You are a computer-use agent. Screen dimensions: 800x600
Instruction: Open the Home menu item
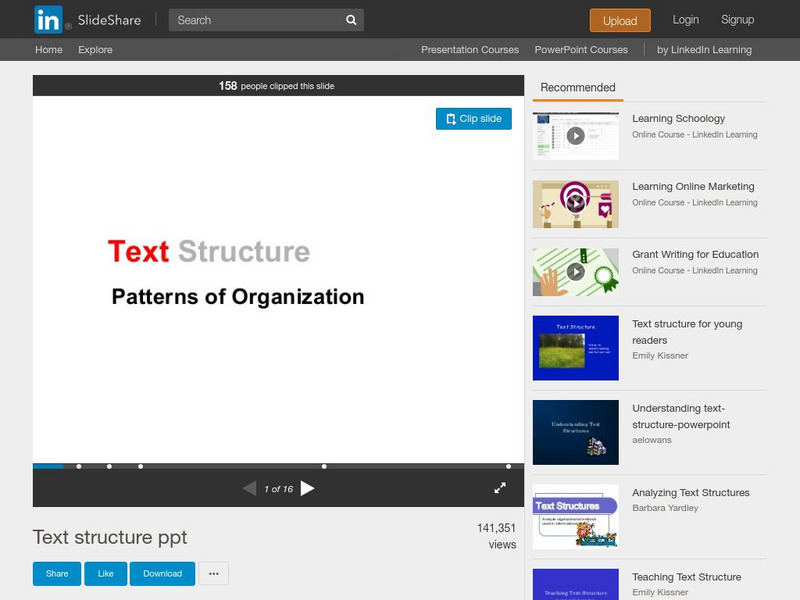(x=48, y=50)
